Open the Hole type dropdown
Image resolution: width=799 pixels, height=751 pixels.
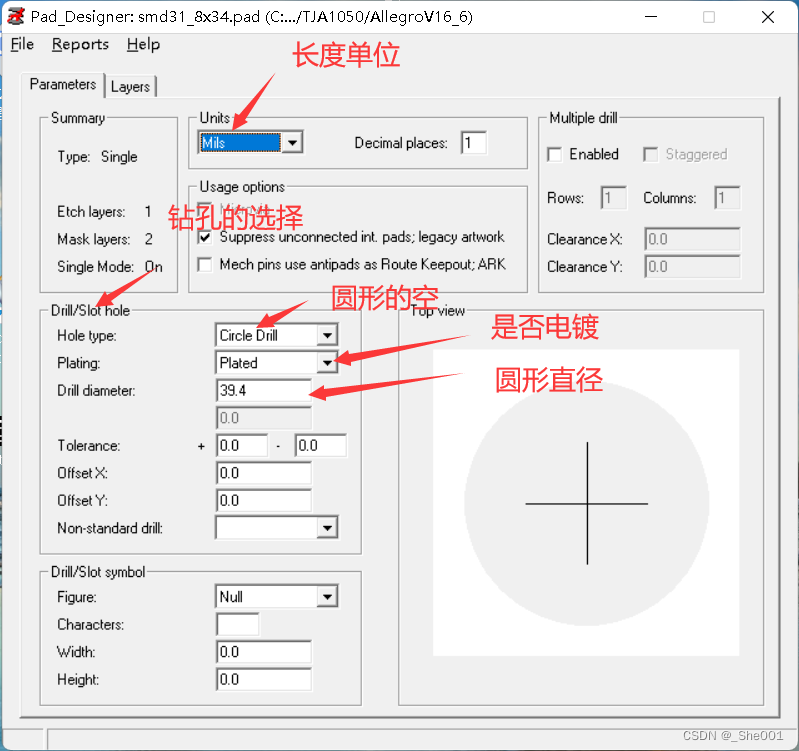point(326,336)
